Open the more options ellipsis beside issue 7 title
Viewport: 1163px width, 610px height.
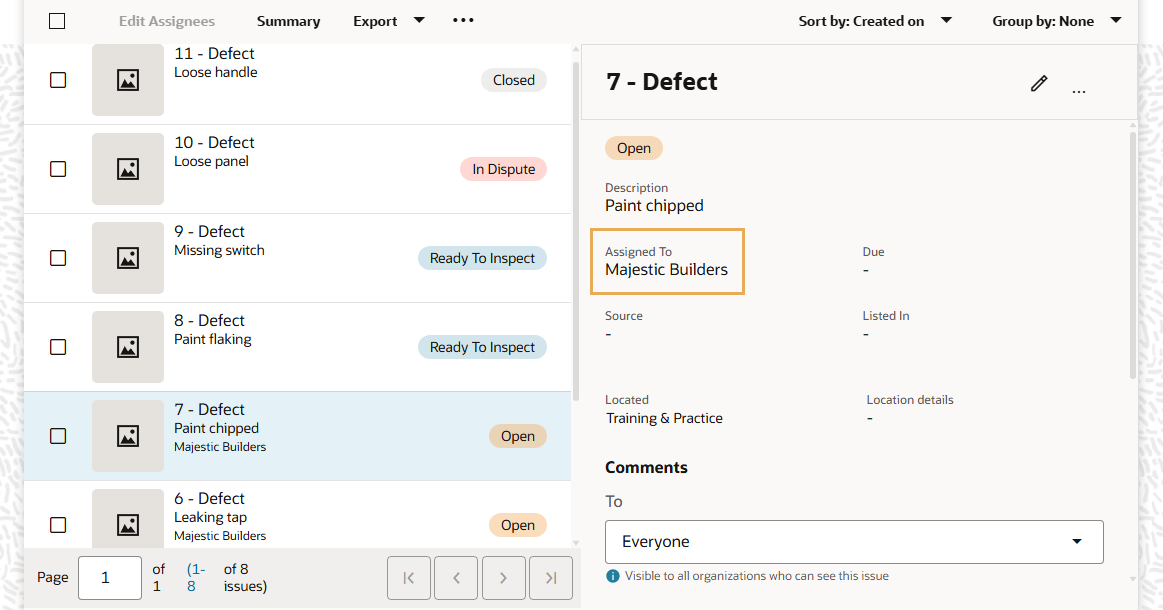tap(1079, 91)
